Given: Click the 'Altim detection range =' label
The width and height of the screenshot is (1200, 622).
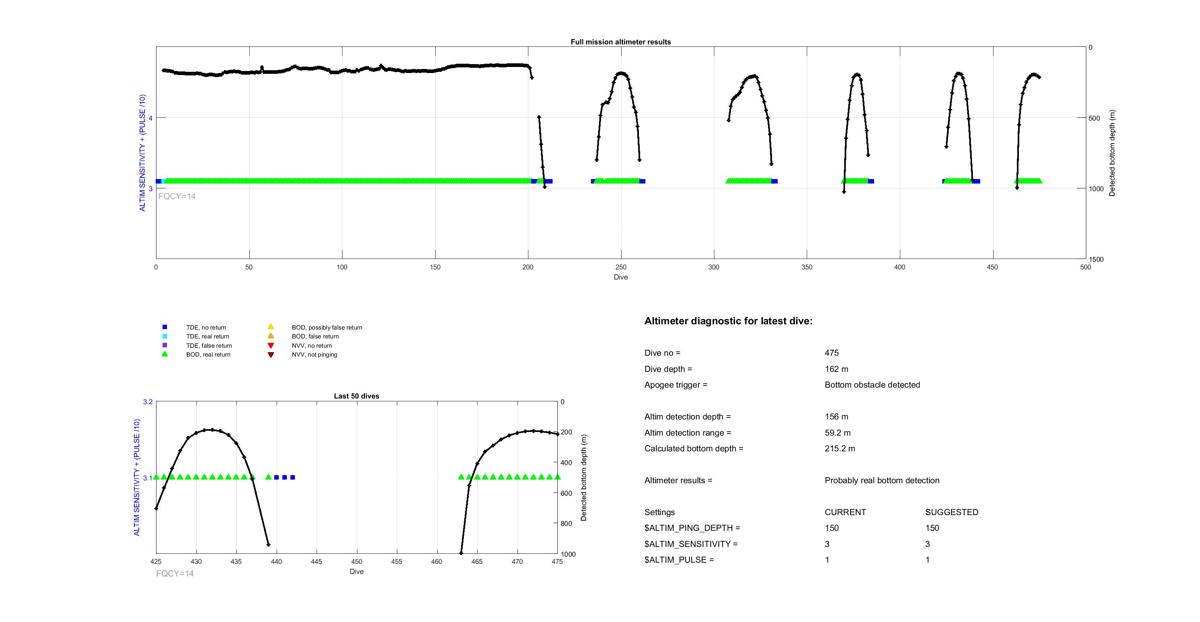Looking at the screenshot, I should pyautogui.click(x=688, y=433).
